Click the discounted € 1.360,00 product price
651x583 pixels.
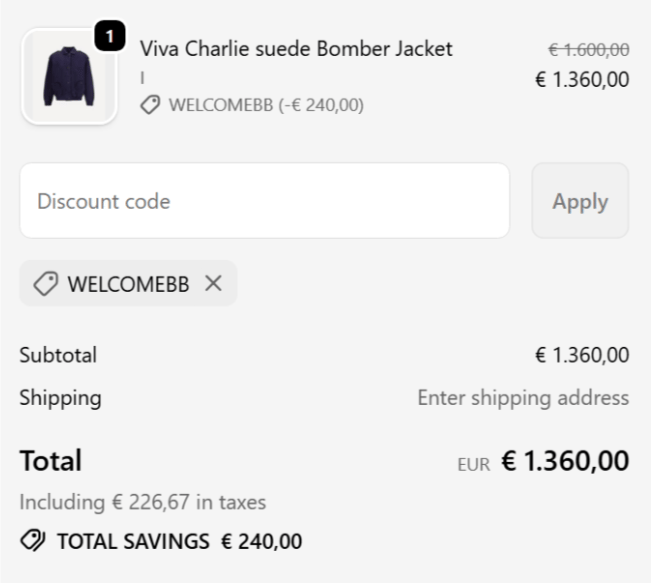pyautogui.click(x=582, y=80)
